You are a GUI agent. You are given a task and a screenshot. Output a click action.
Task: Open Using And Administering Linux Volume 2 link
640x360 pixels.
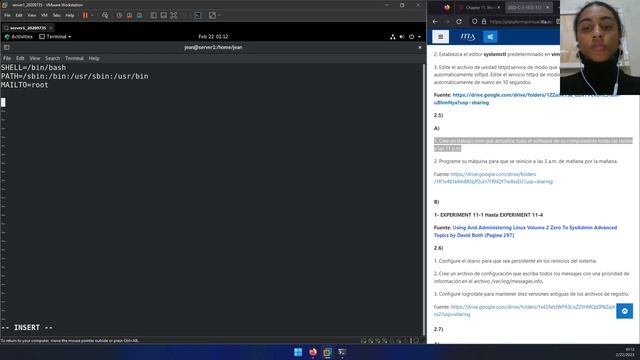(x=525, y=231)
